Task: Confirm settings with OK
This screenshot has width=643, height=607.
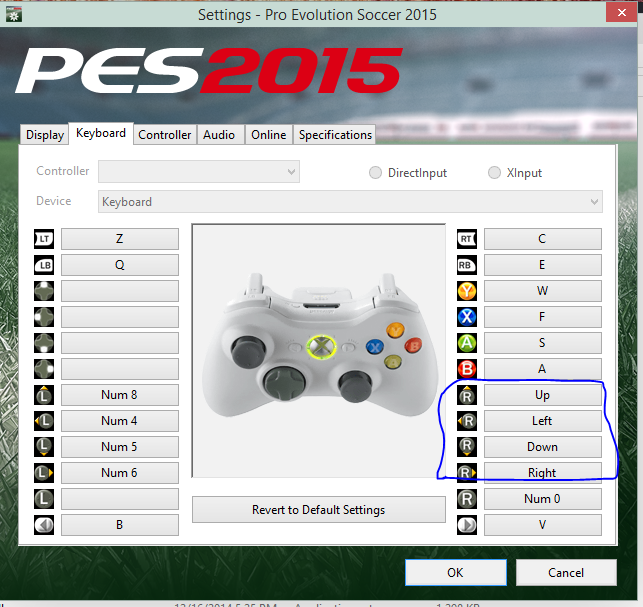Action: pyautogui.click(x=456, y=573)
